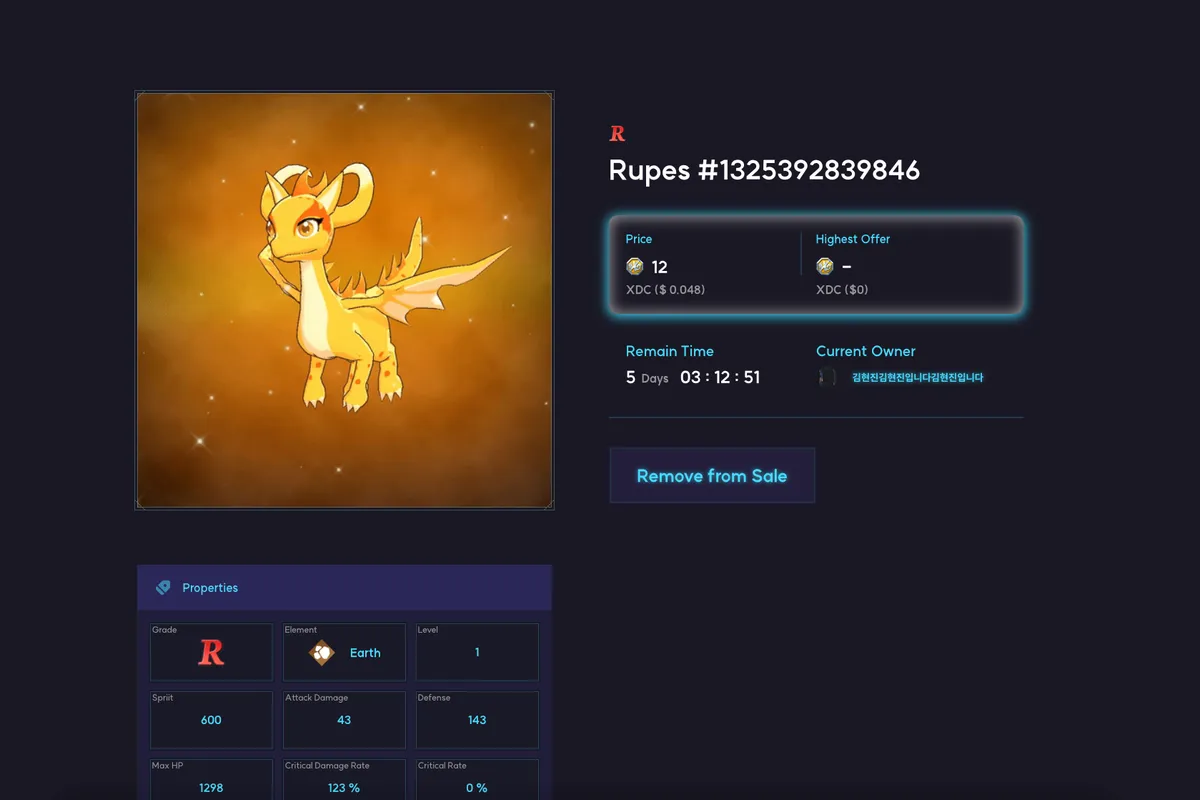Image resolution: width=1200 pixels, height=800 pixels.
Task: Click the Attack Damage value 43
Action: pyautogui.click(x=344, y=720)
